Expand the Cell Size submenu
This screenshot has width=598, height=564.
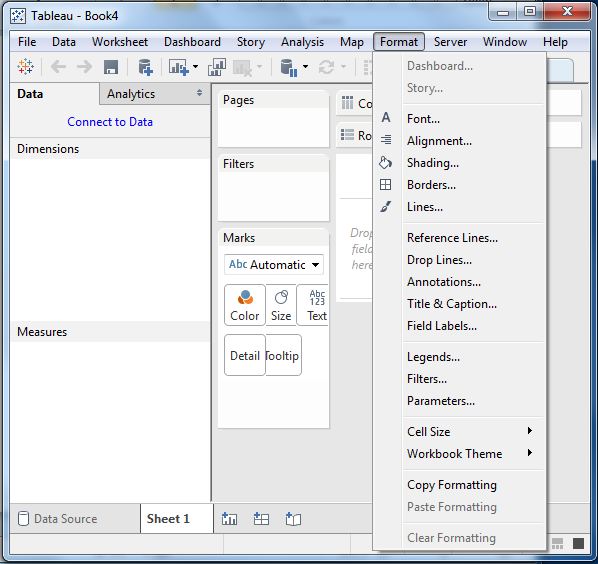(470, 432)
